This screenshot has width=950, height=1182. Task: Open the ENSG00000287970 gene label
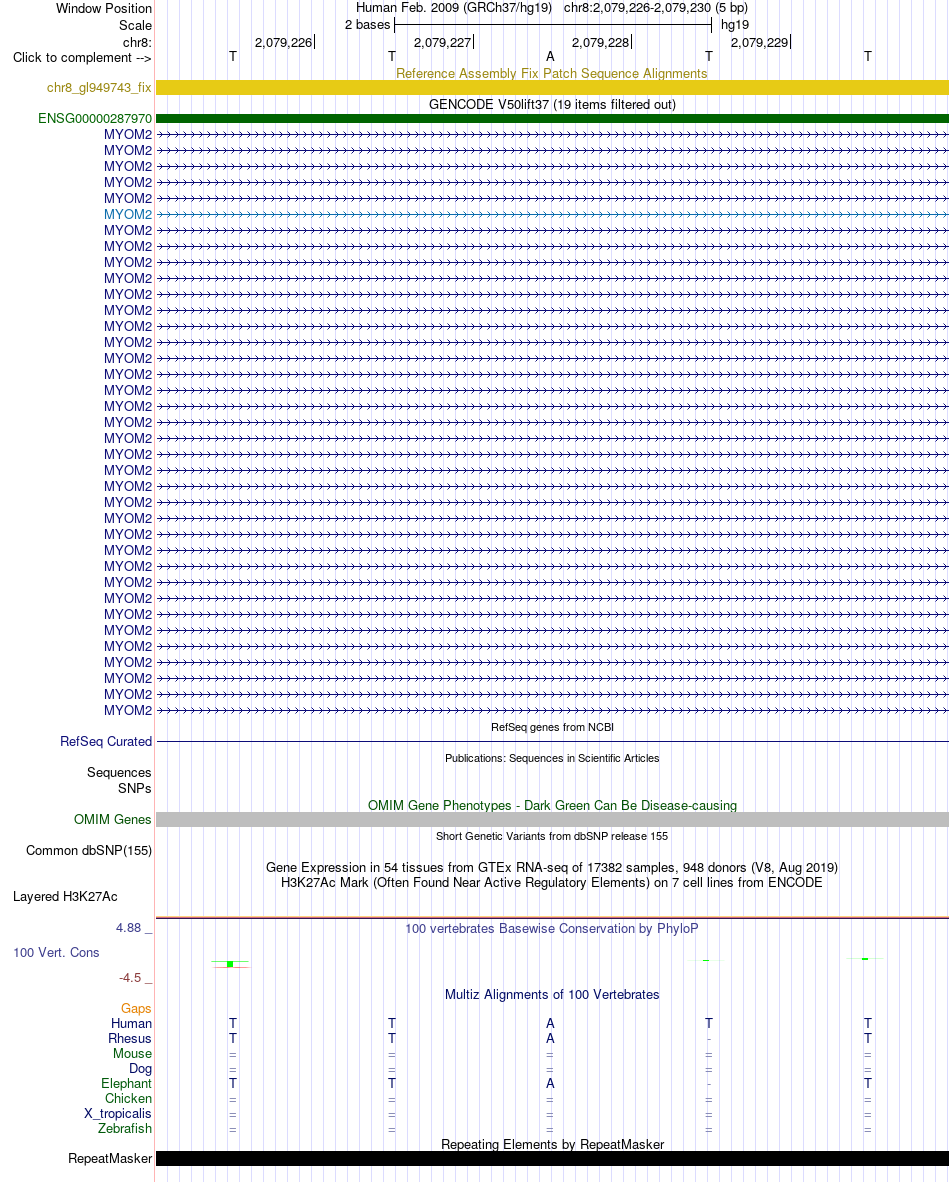[95, 118]
